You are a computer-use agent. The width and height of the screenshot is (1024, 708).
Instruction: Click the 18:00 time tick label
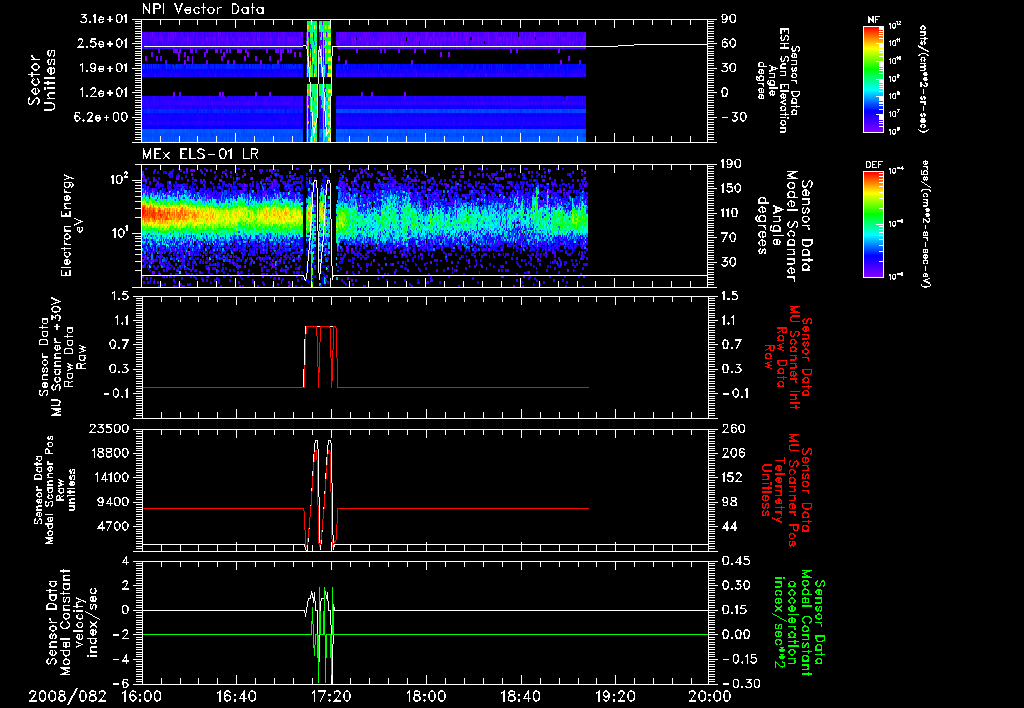[426, 696]
